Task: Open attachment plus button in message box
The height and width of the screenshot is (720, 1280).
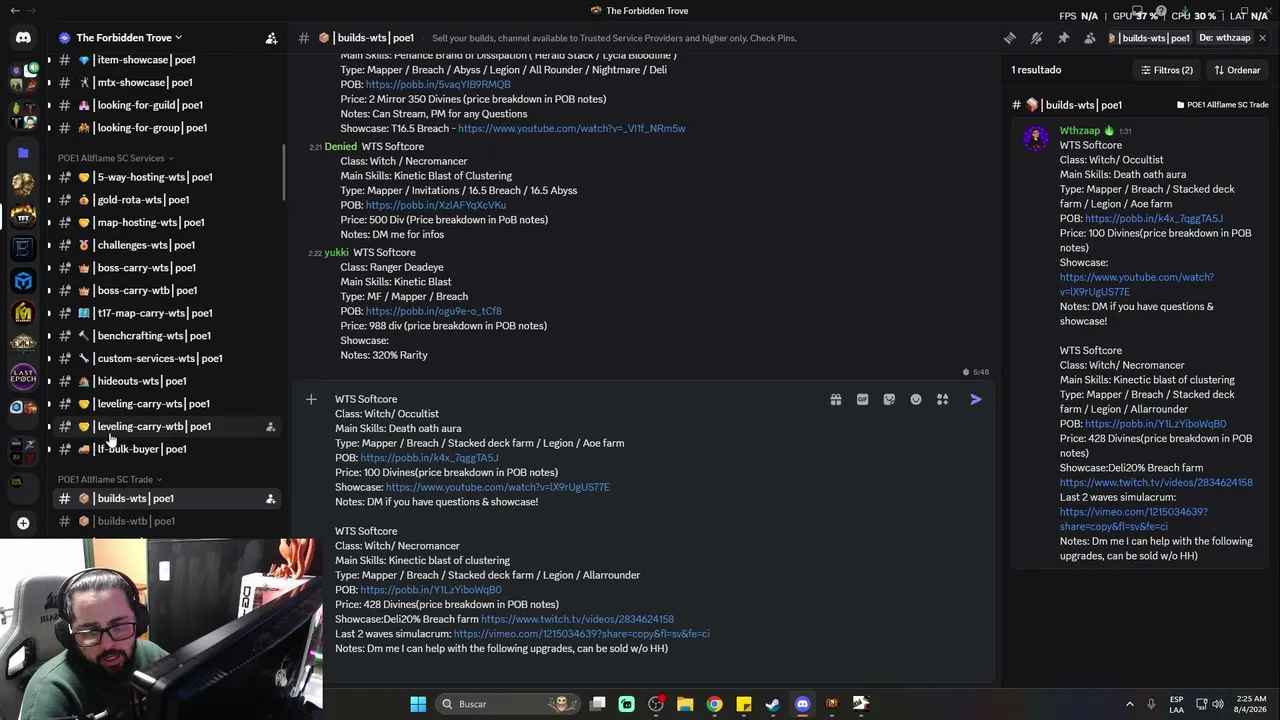Action: (311, 400)
